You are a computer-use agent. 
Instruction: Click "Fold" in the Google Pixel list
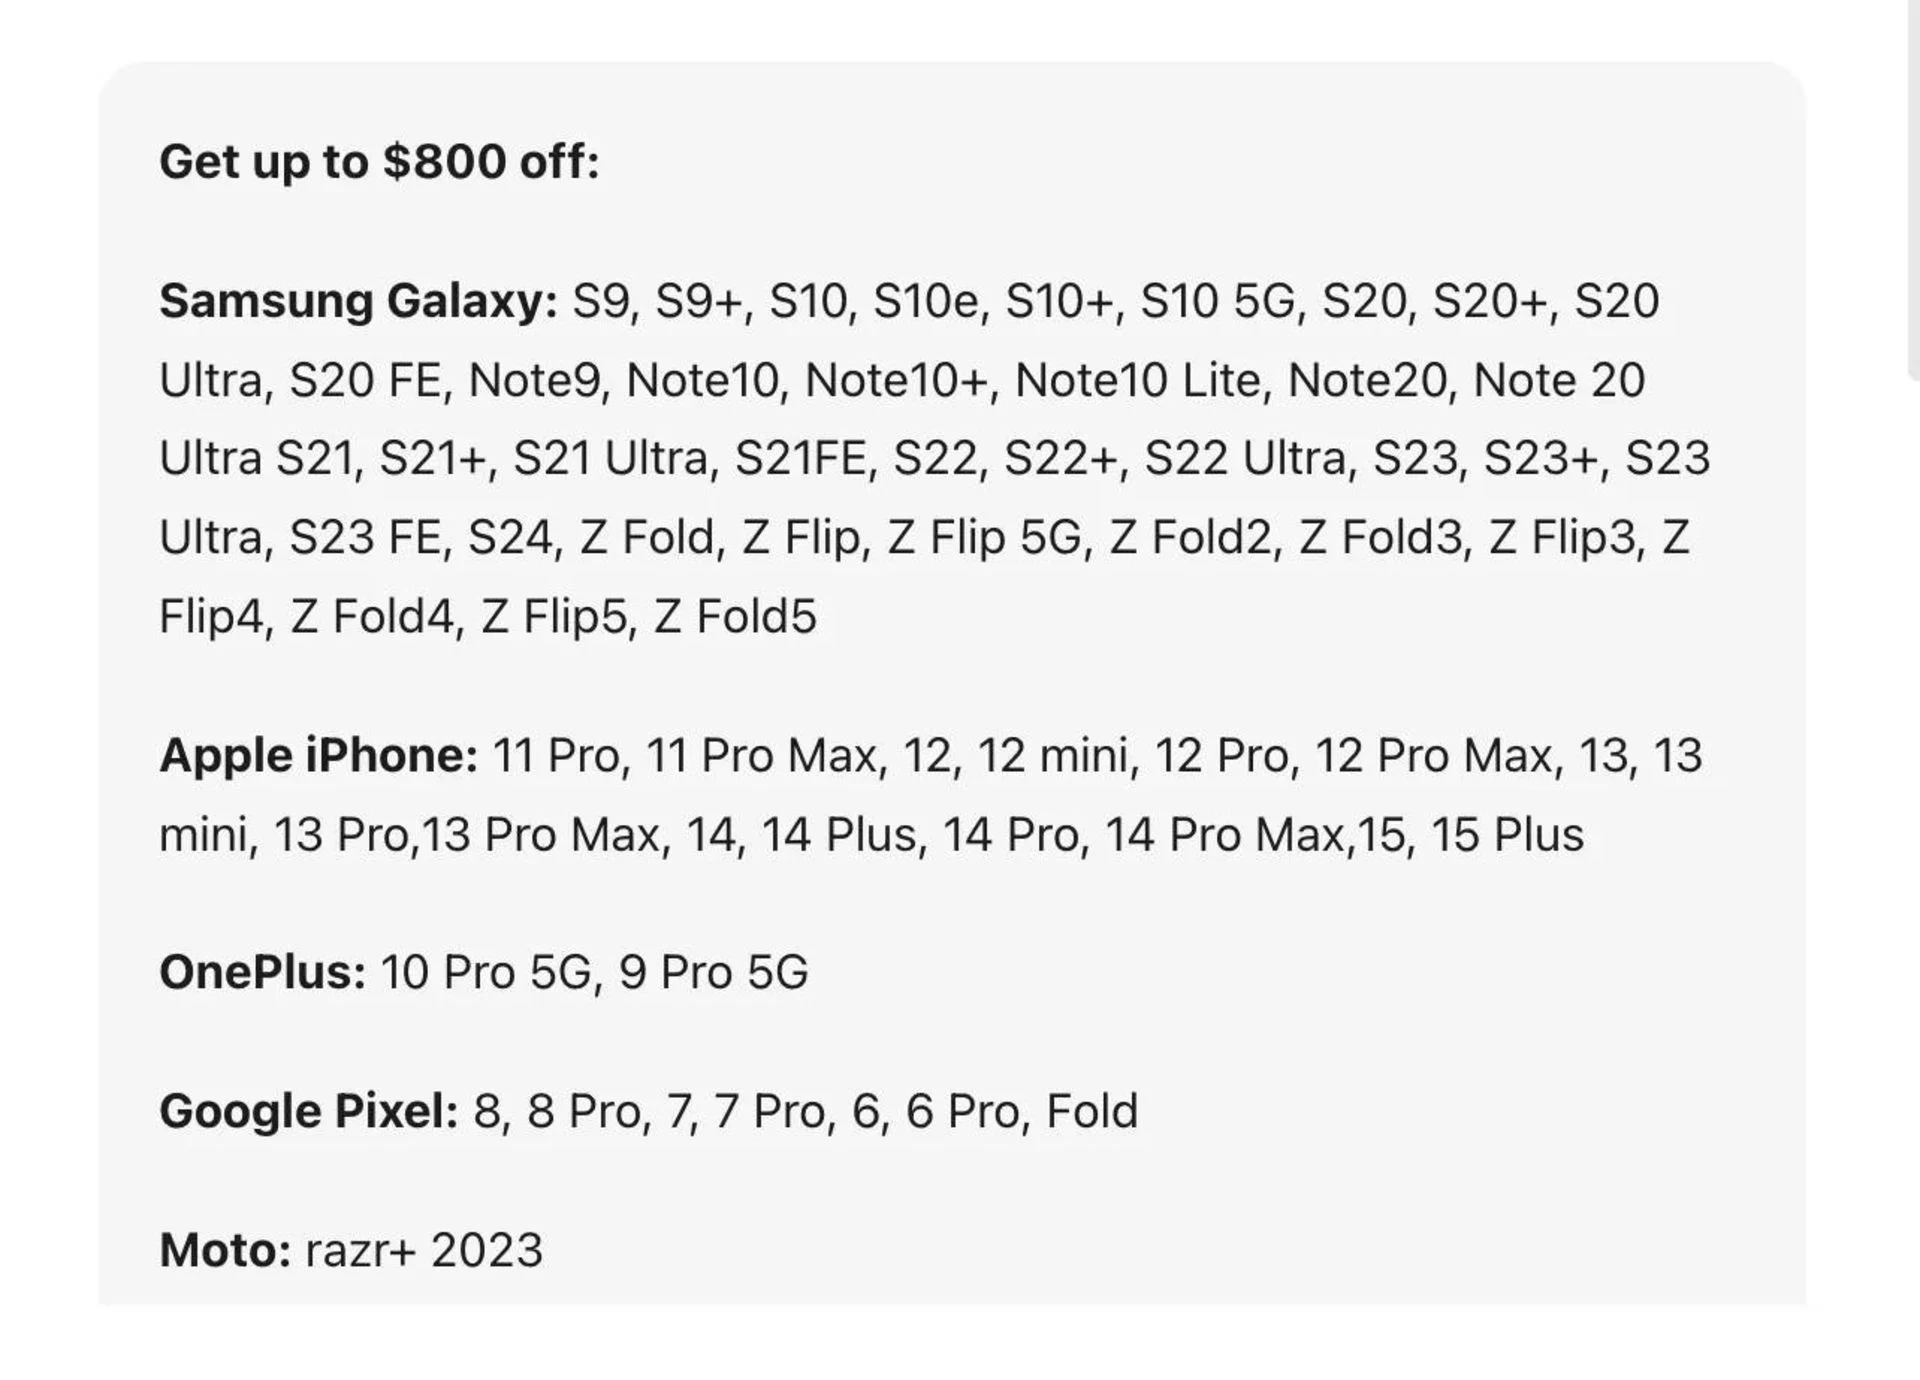click(x=1091, y=1111)
